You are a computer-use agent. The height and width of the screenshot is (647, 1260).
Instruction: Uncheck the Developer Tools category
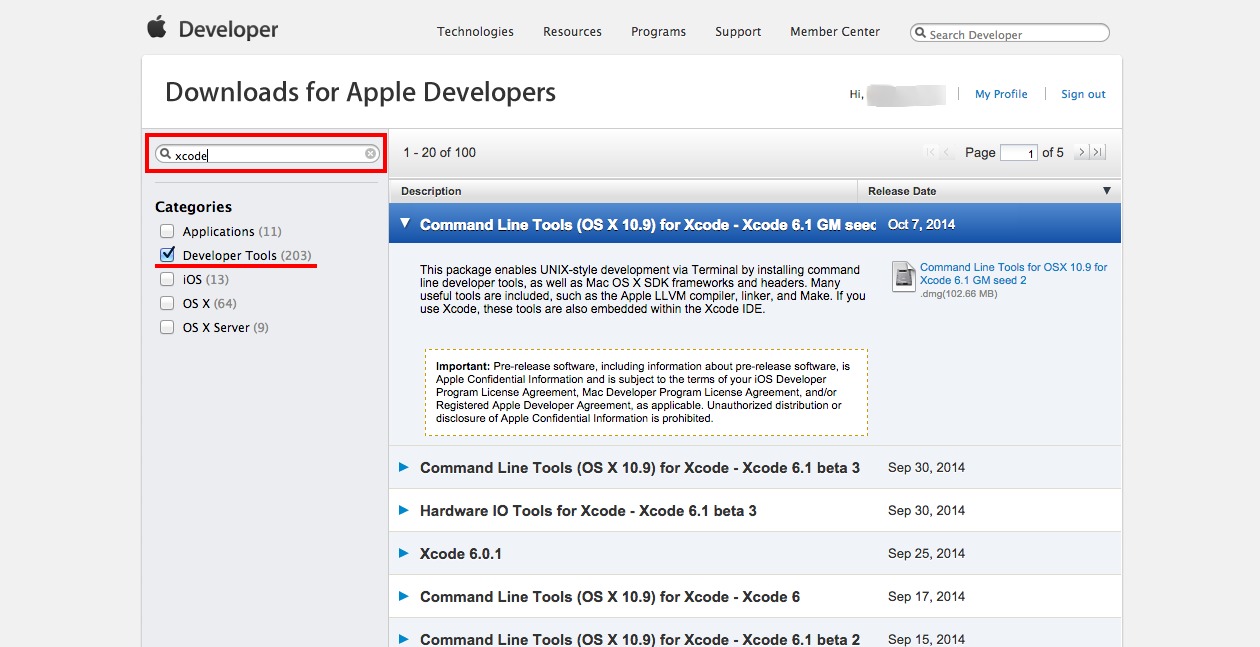tap(167, 255)
